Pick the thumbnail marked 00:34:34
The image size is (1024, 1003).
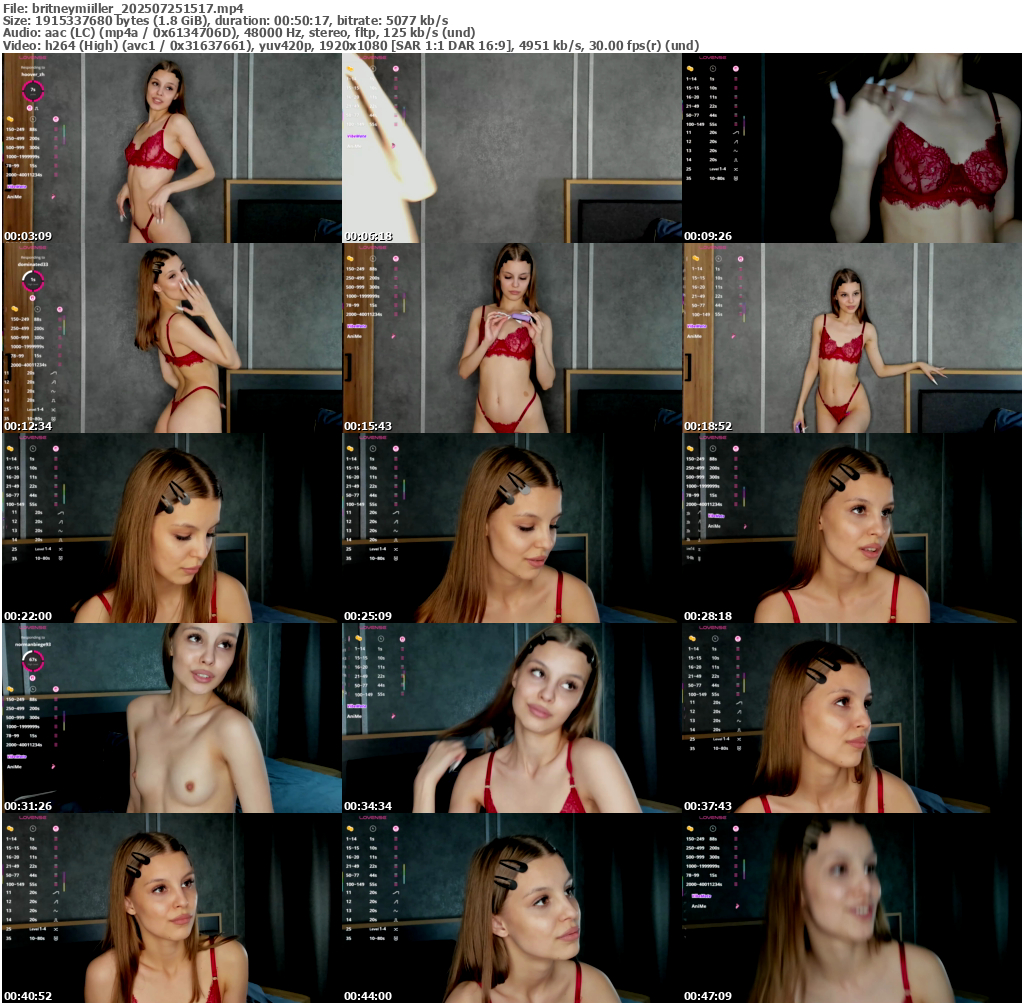pyautogui.click(x=512, y=718)
